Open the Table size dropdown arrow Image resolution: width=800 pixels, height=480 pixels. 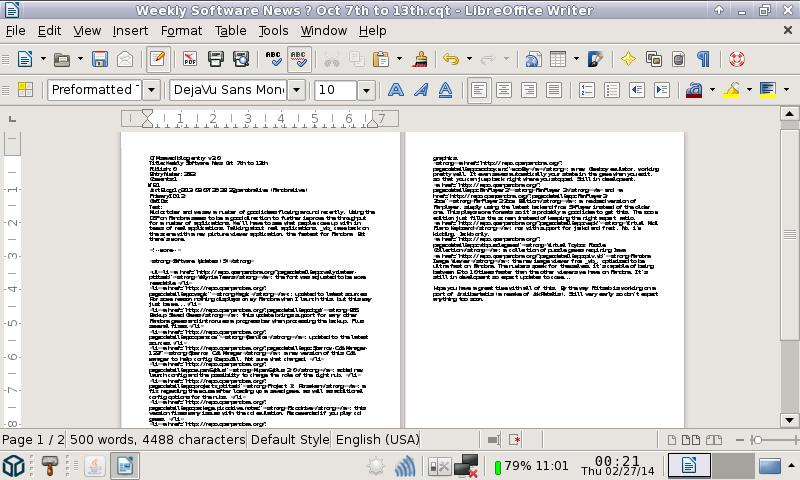click(x=577, y=59)
